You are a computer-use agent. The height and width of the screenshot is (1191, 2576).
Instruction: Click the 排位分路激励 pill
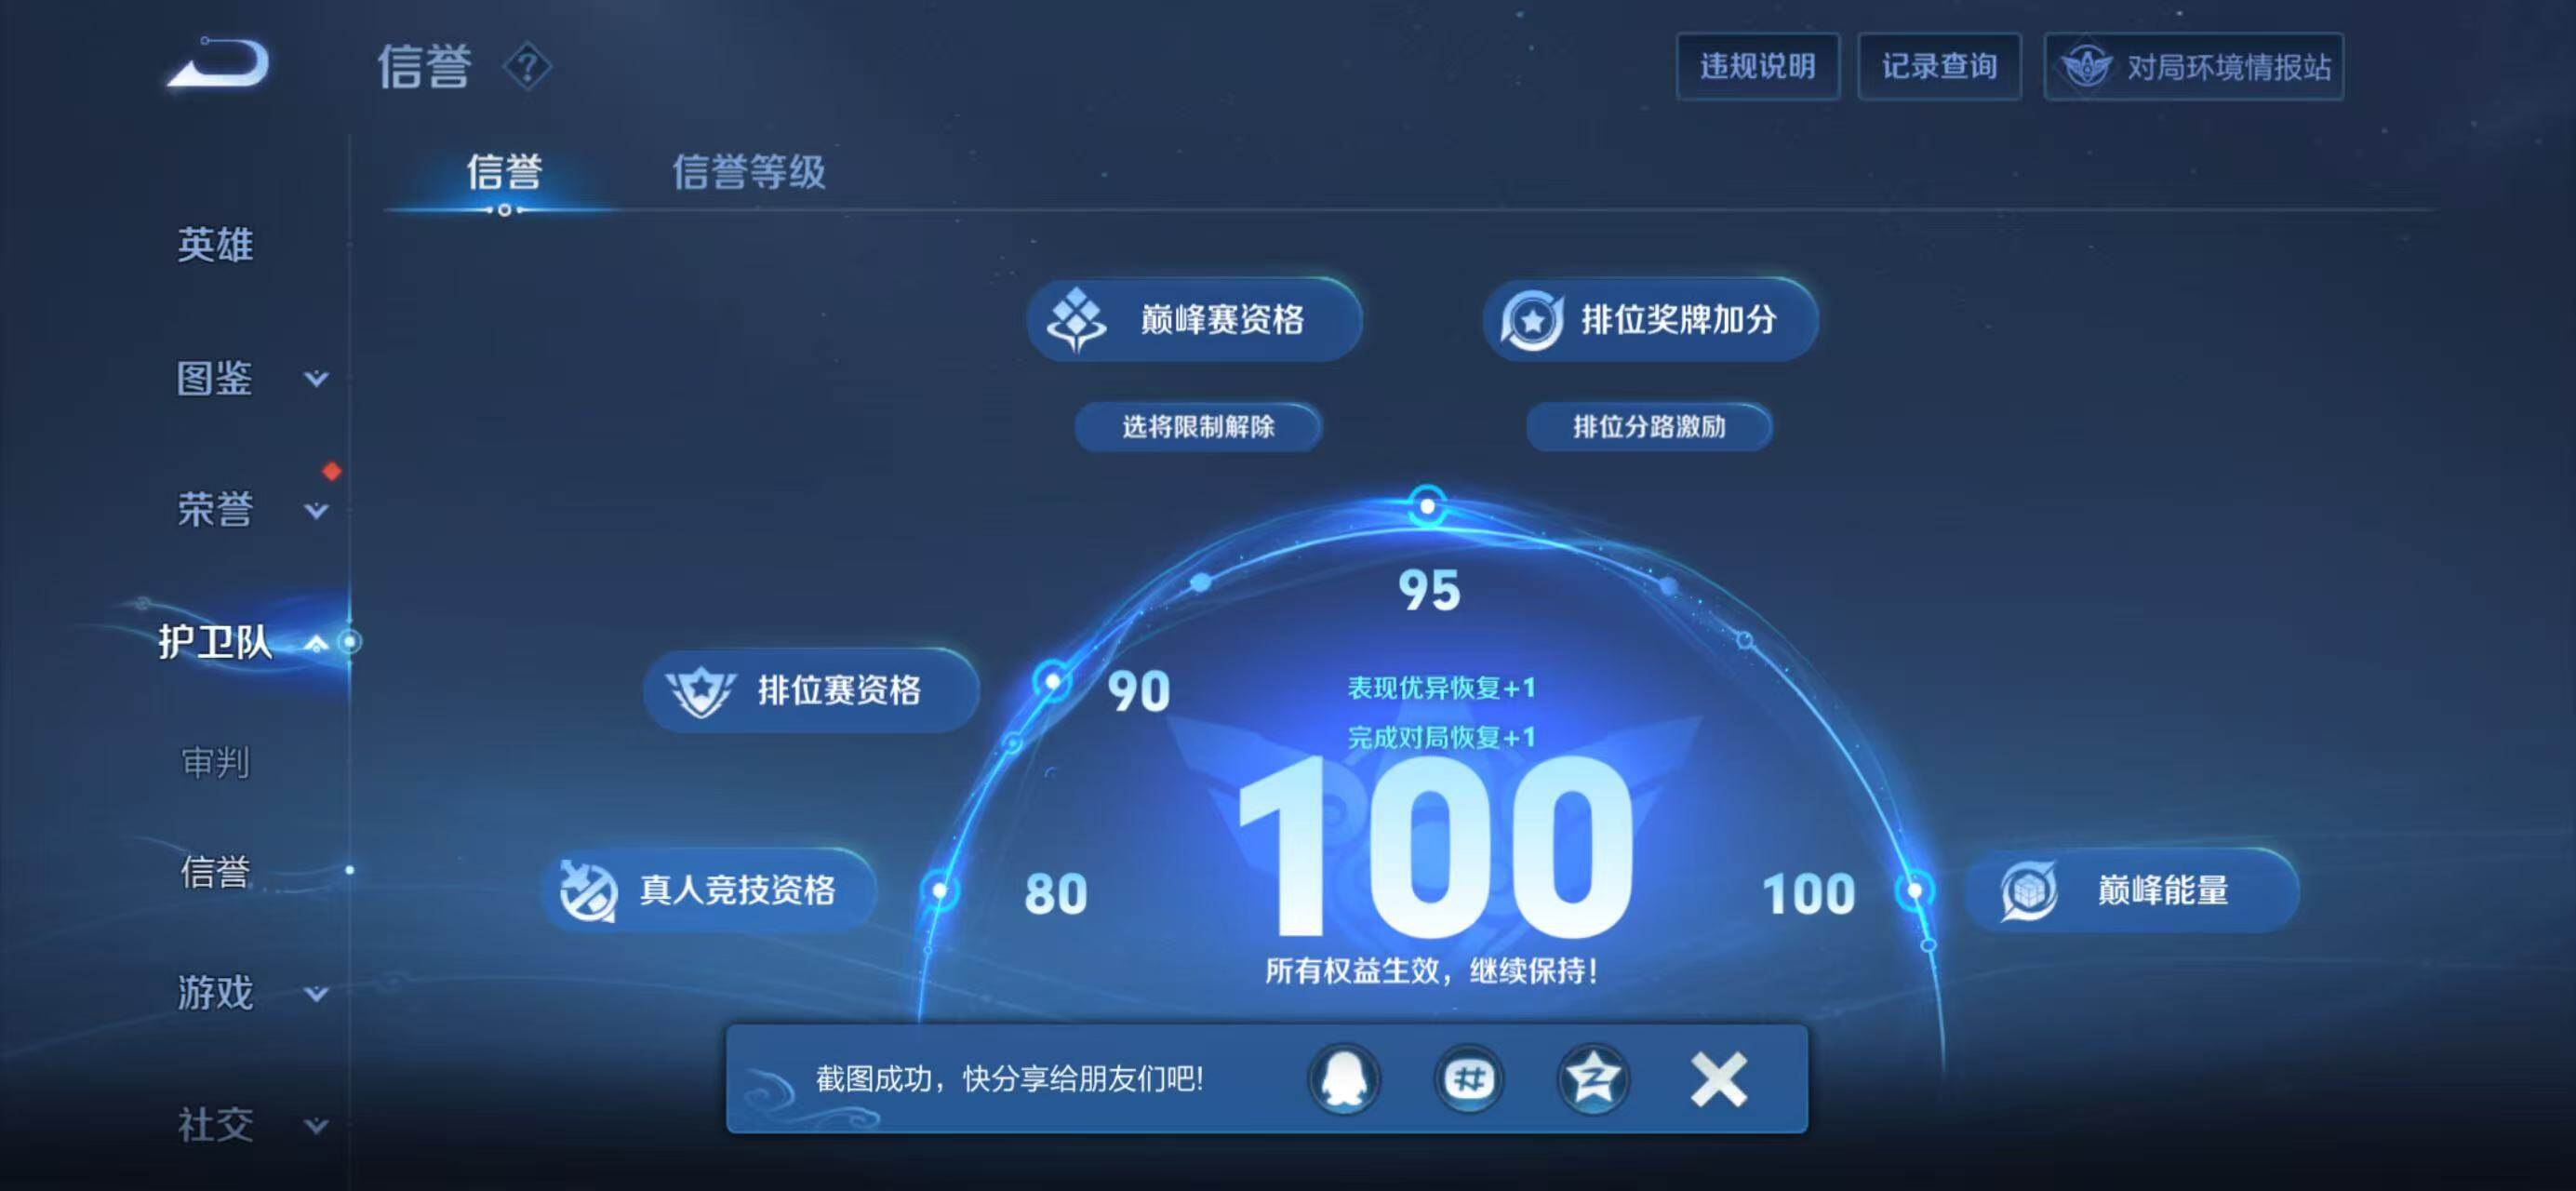click(1649, 427)
